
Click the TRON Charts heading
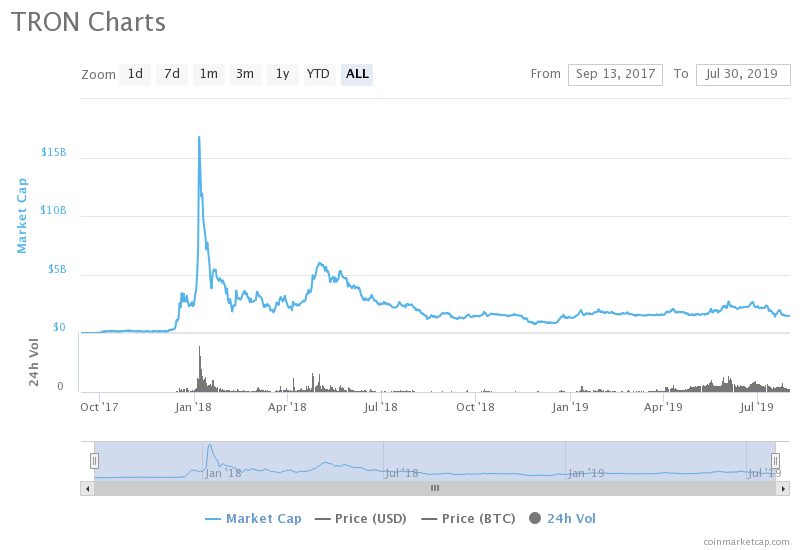click(x=88, y=22)
